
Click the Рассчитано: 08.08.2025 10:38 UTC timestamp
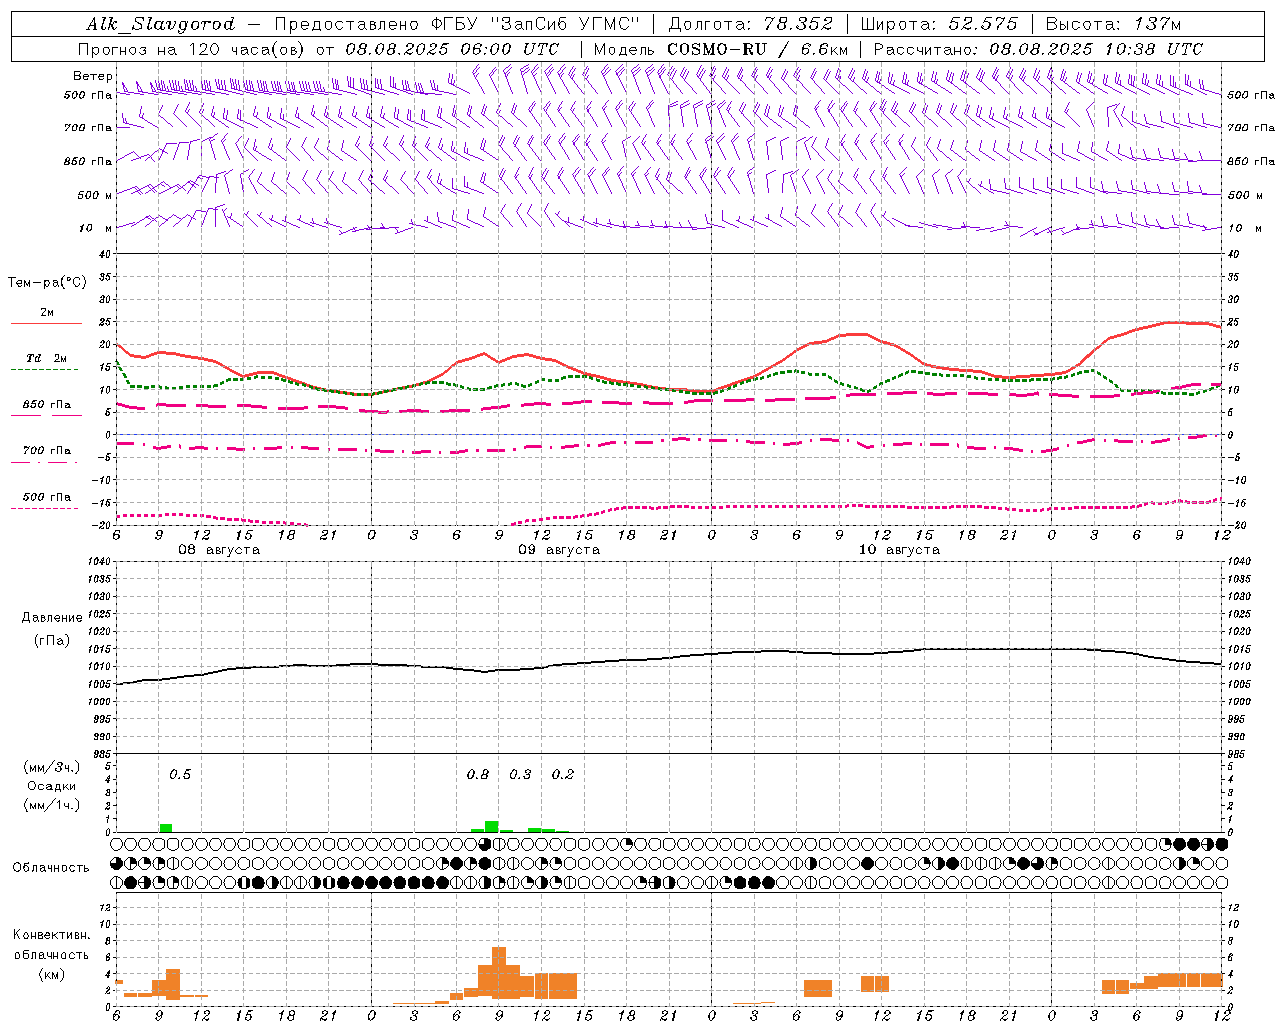click(x=1038, y=49)
